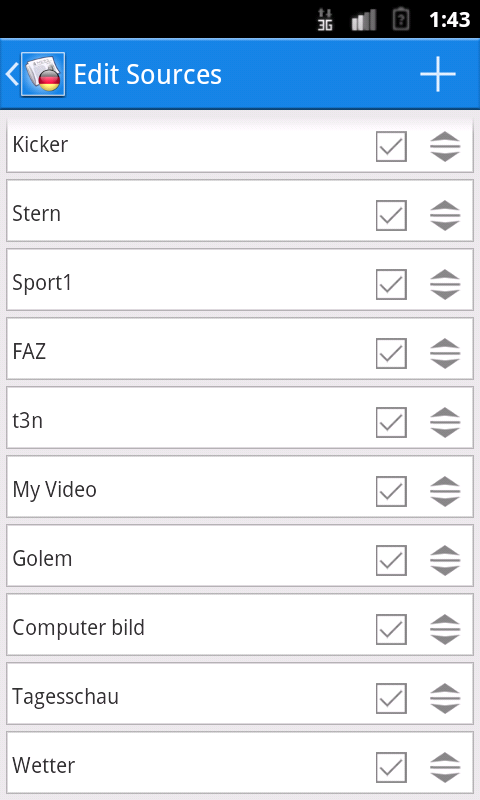480x800 pixels.
Task: Toggle the Sport1 checkbox
Action: (391, 284)
